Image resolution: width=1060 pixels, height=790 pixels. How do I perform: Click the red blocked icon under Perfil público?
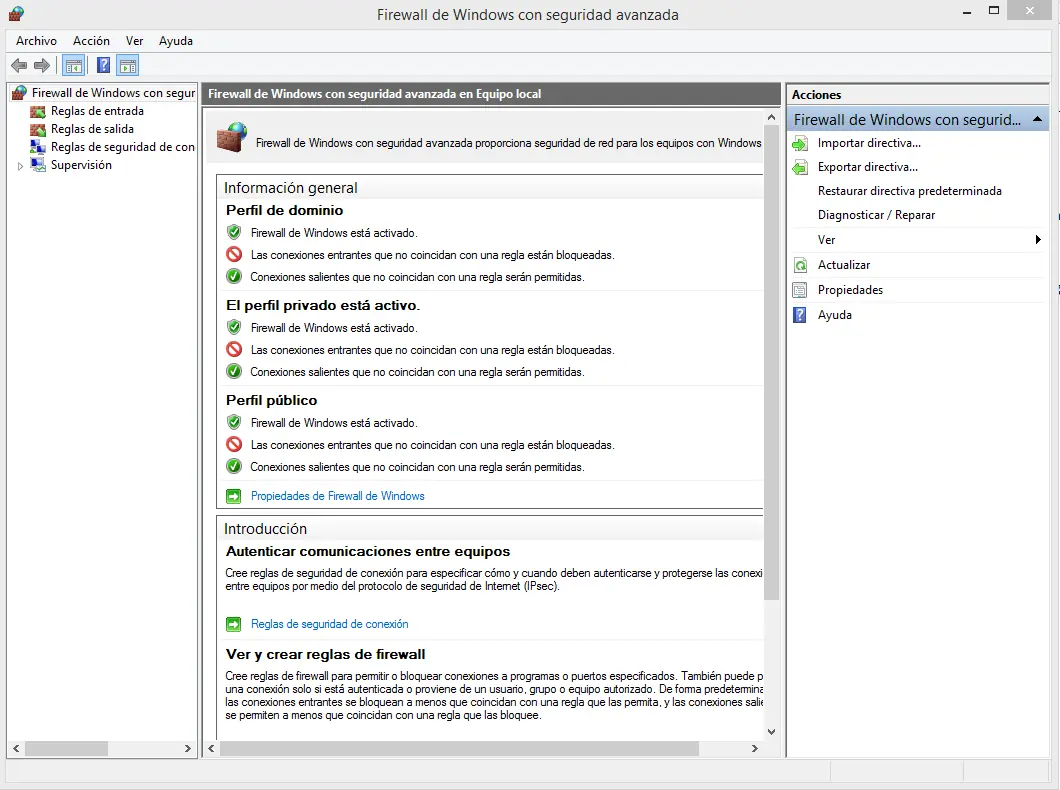click(x=234, y=445)
